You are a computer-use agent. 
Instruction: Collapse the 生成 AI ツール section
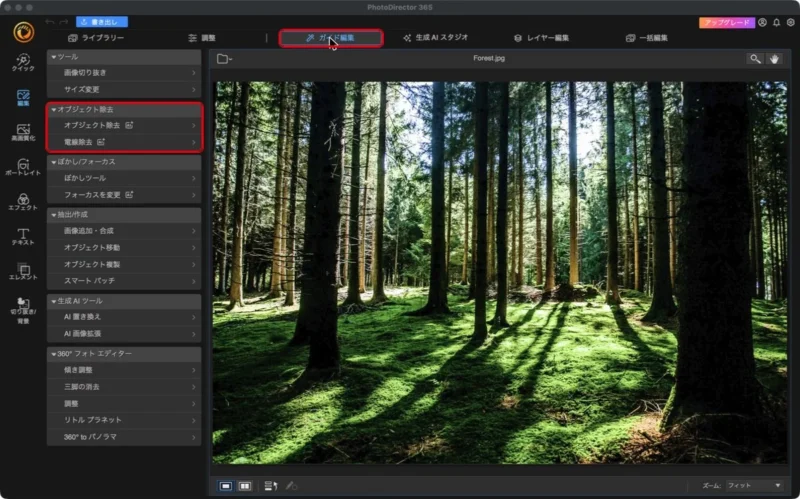point(124,301)
